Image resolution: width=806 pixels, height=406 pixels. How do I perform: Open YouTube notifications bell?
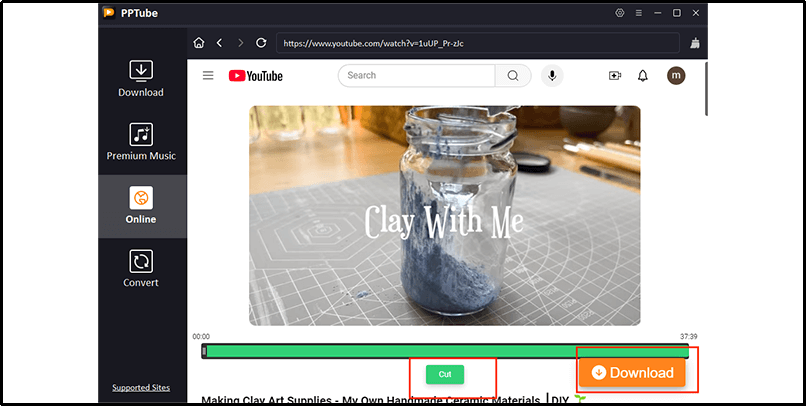click(x=643, y=75)
